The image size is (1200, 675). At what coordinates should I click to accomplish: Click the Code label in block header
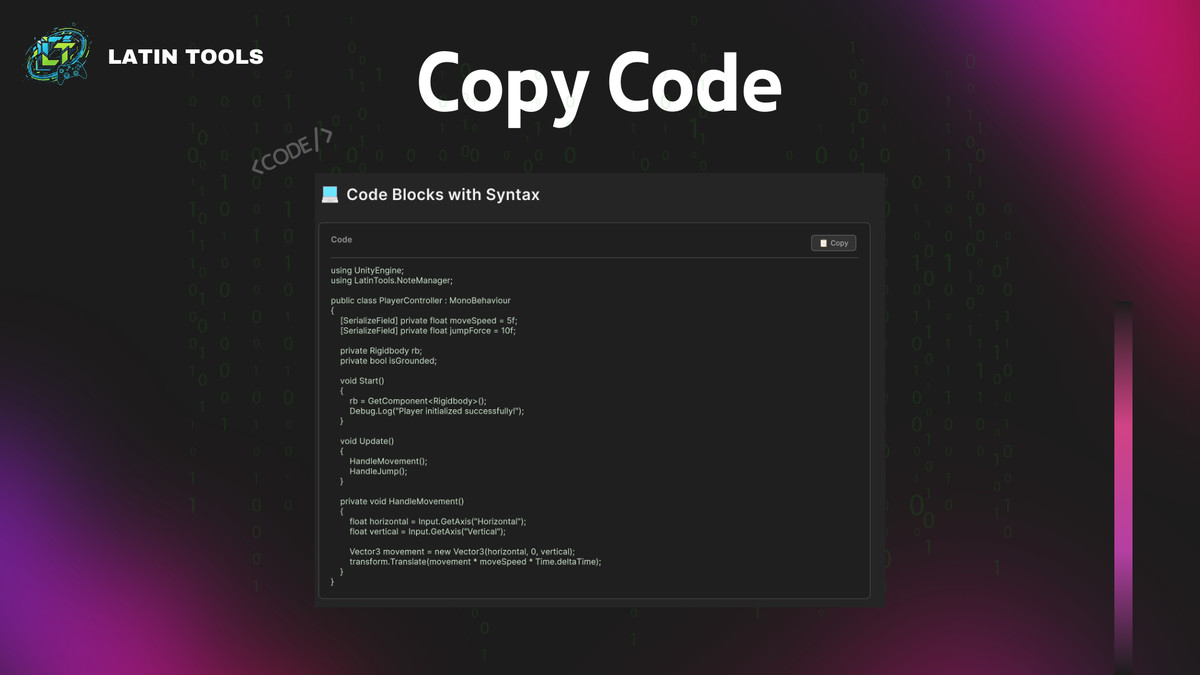[x=341, y=240]
